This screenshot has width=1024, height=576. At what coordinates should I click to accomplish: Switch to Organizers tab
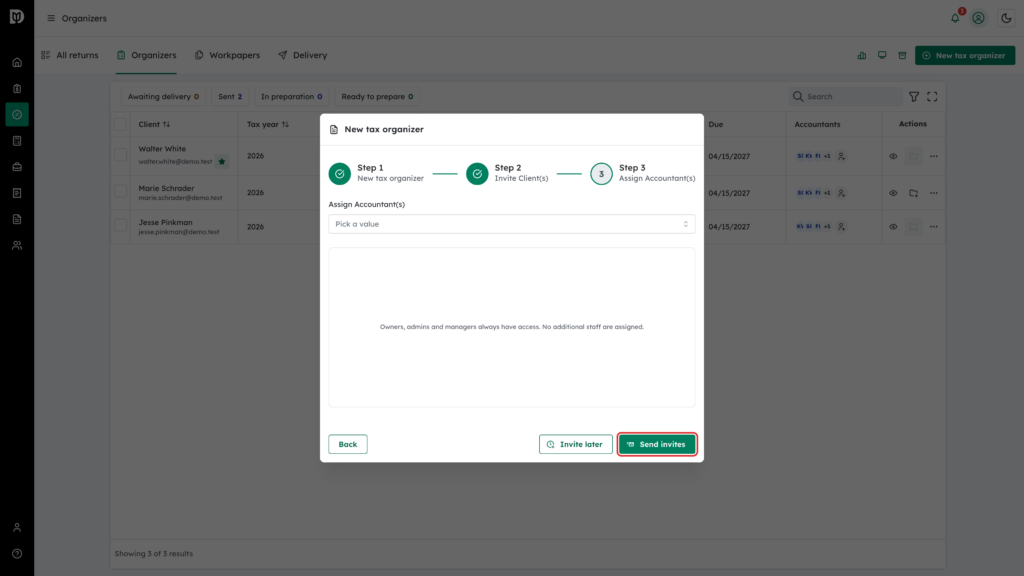click(146, 56)
